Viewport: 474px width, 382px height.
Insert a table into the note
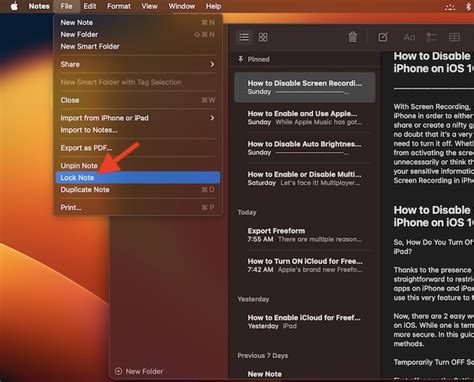coord(454,37)
